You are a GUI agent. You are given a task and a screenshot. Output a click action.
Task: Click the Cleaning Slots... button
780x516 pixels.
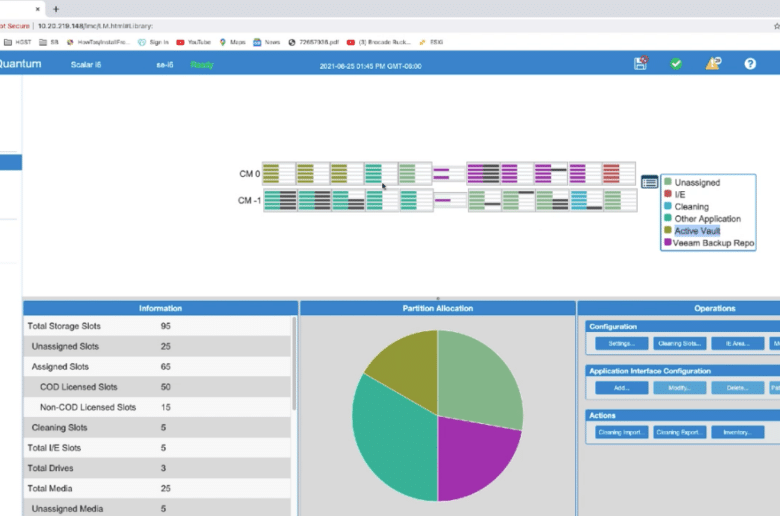tap(679, 343)
